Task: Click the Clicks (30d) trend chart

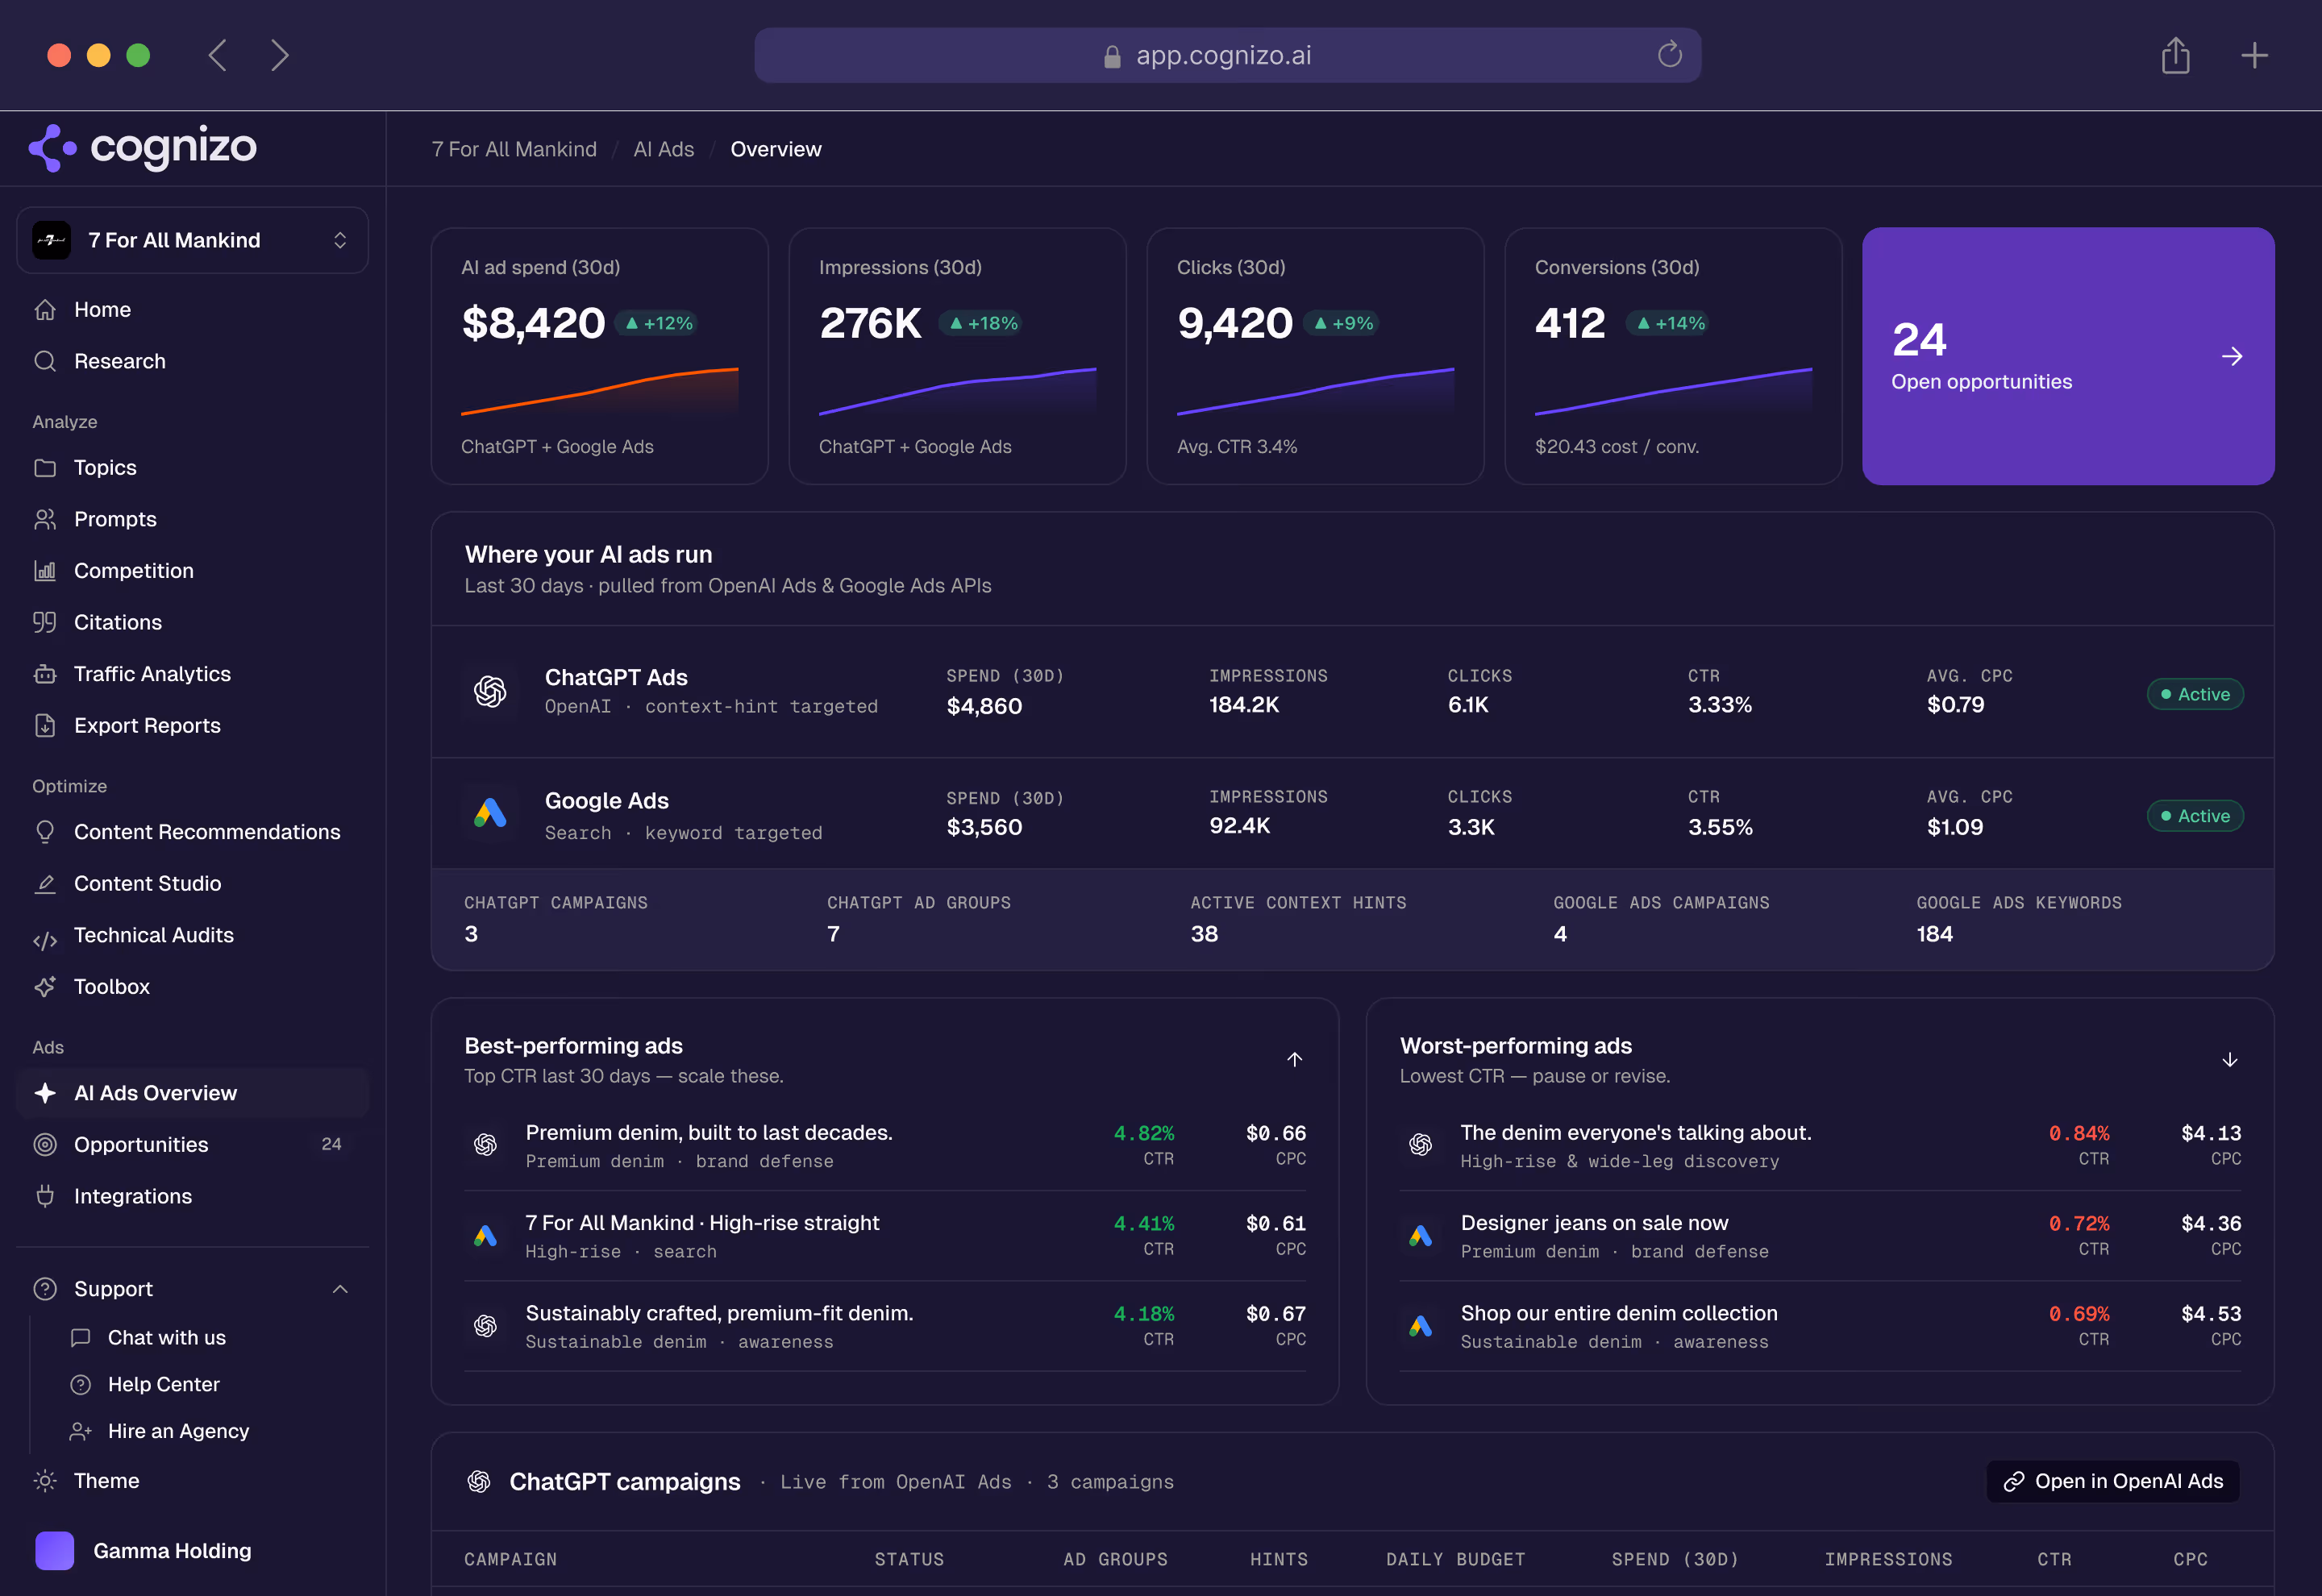Action: click(x=1315, y=391)
